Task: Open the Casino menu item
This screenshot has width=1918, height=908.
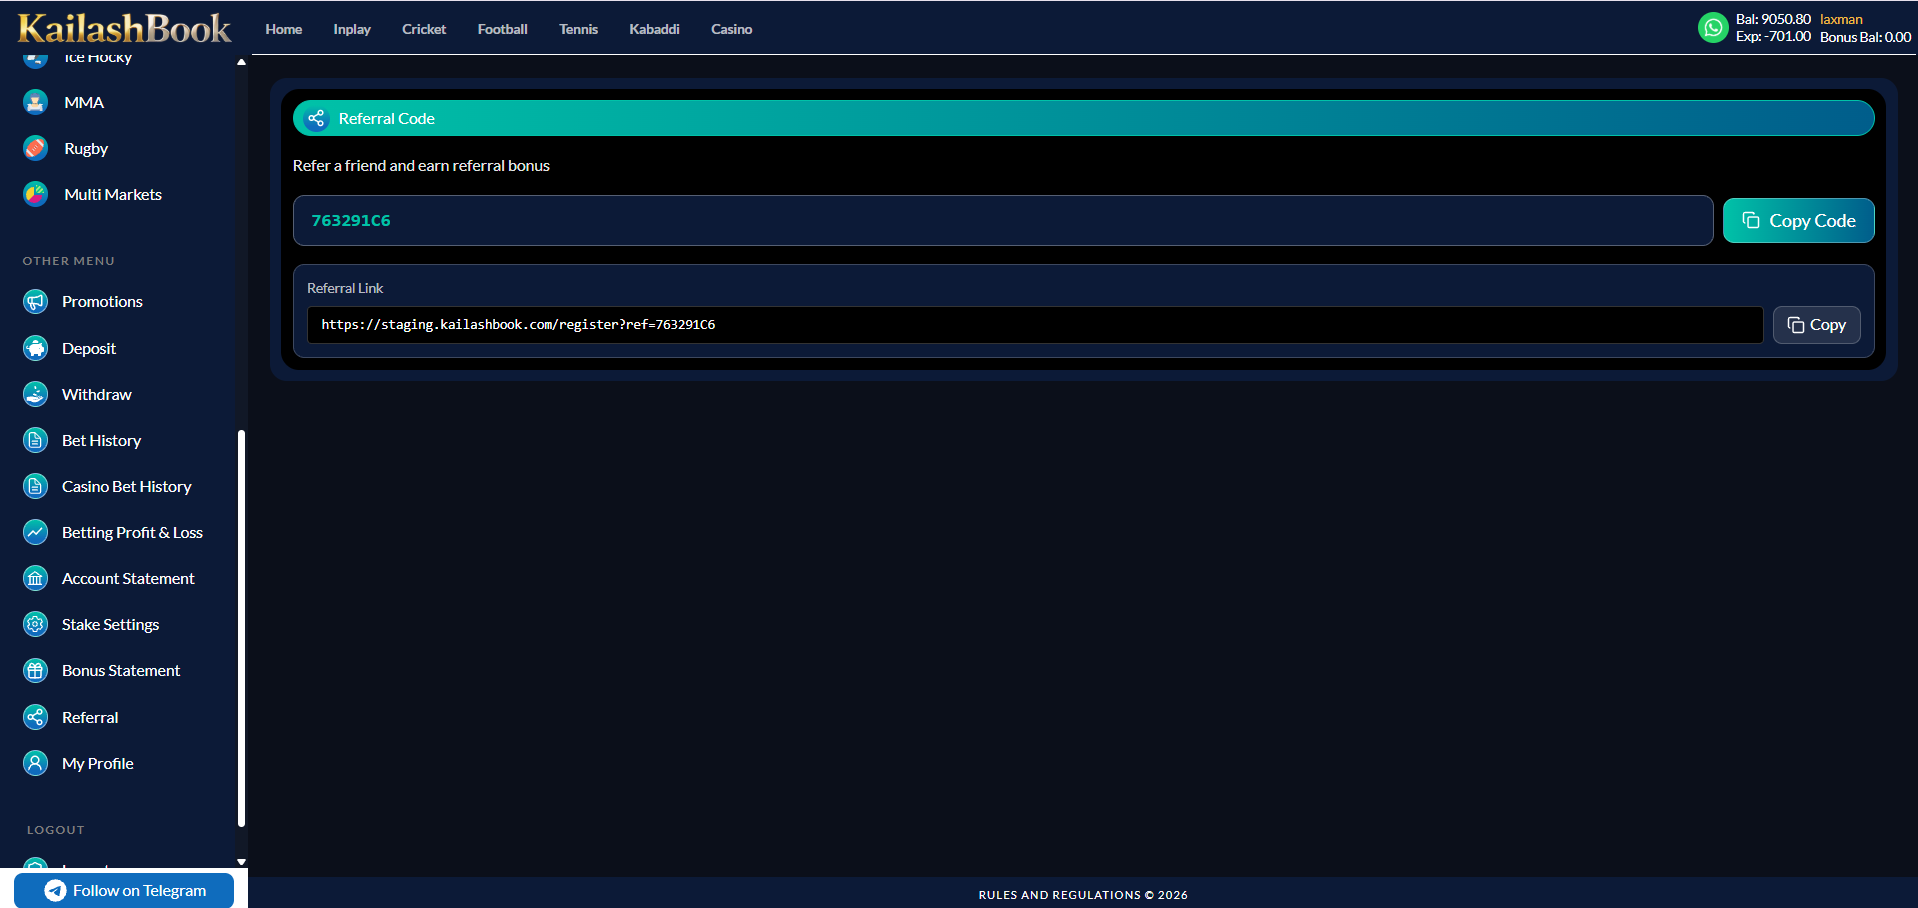Action: [x=731, y=29]
